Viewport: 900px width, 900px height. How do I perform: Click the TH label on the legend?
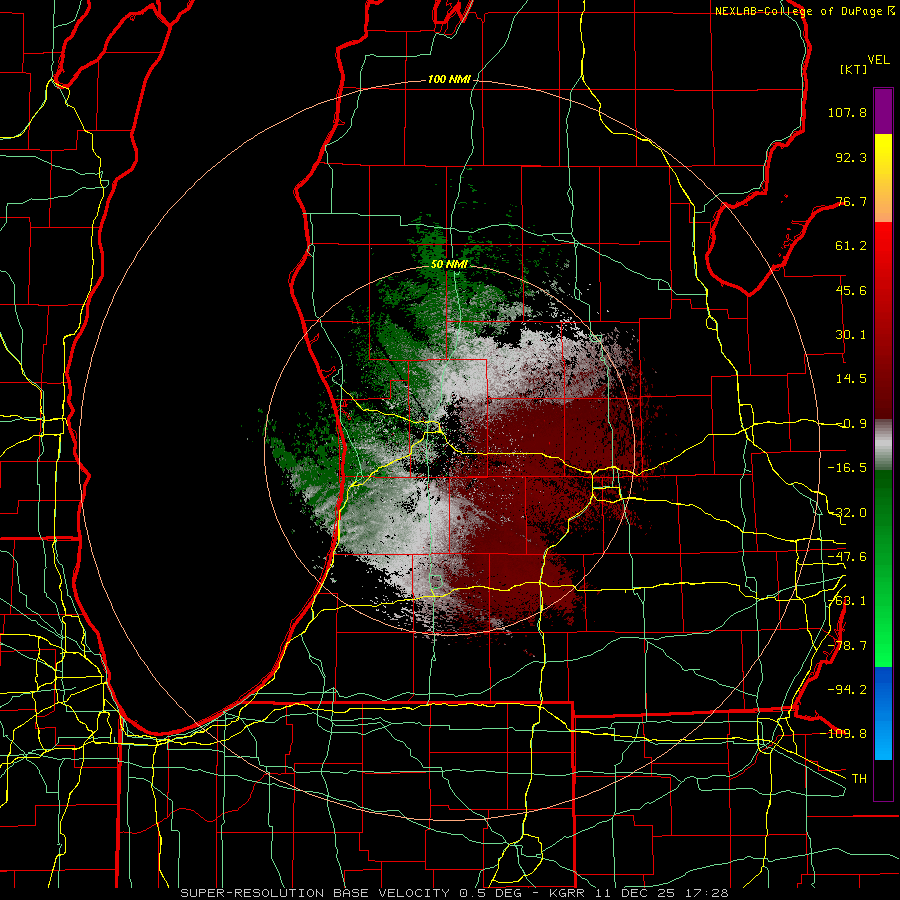pyautogui.click(x=859, y=778)
